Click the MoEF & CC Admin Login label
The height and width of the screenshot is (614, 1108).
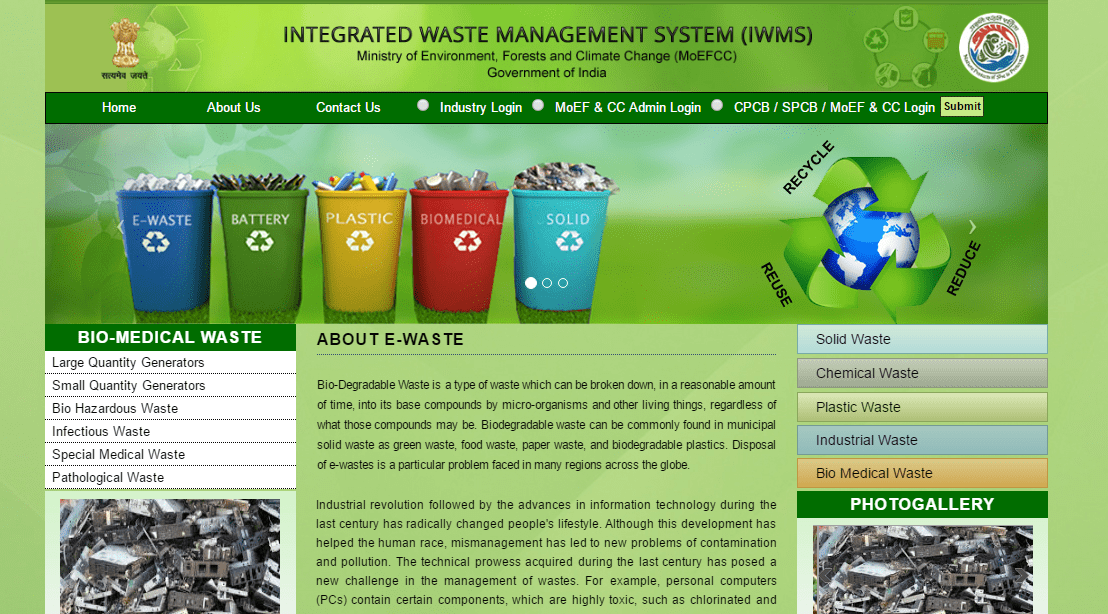(627, 107)
